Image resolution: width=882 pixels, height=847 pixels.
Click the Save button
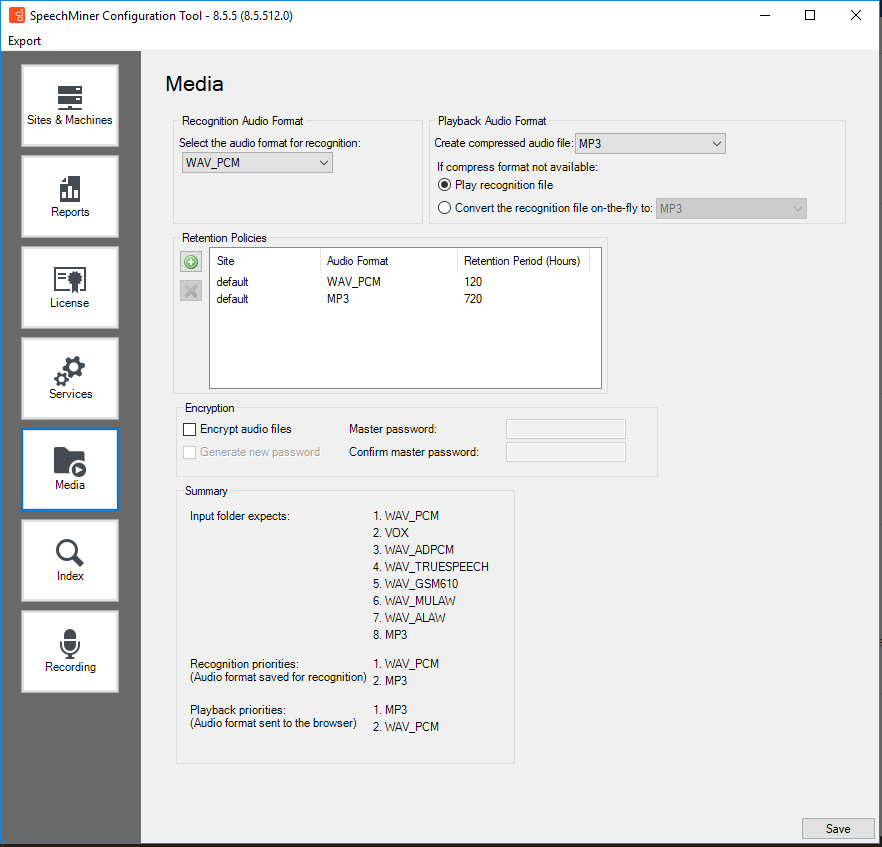(838, 828)
